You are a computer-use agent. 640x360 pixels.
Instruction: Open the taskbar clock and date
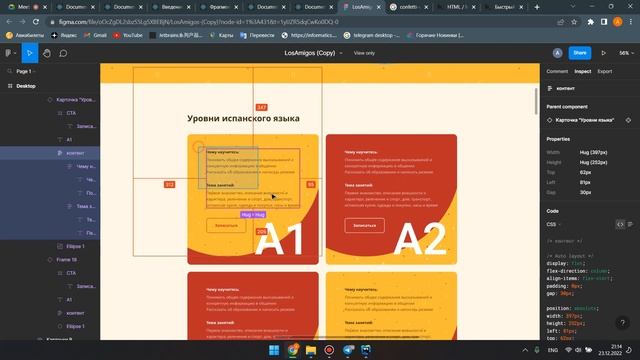(x=610, y=350)
